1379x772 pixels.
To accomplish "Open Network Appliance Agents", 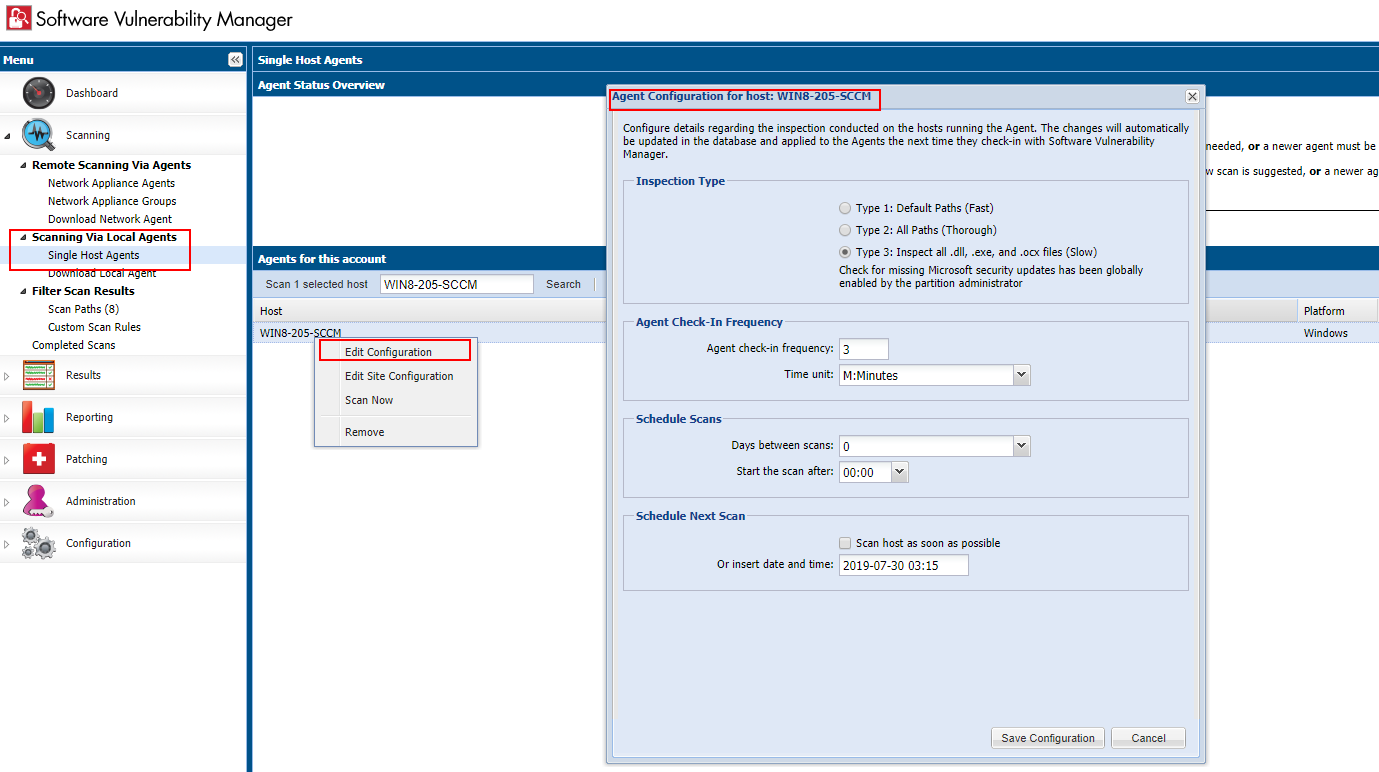I will coord(111,183).
